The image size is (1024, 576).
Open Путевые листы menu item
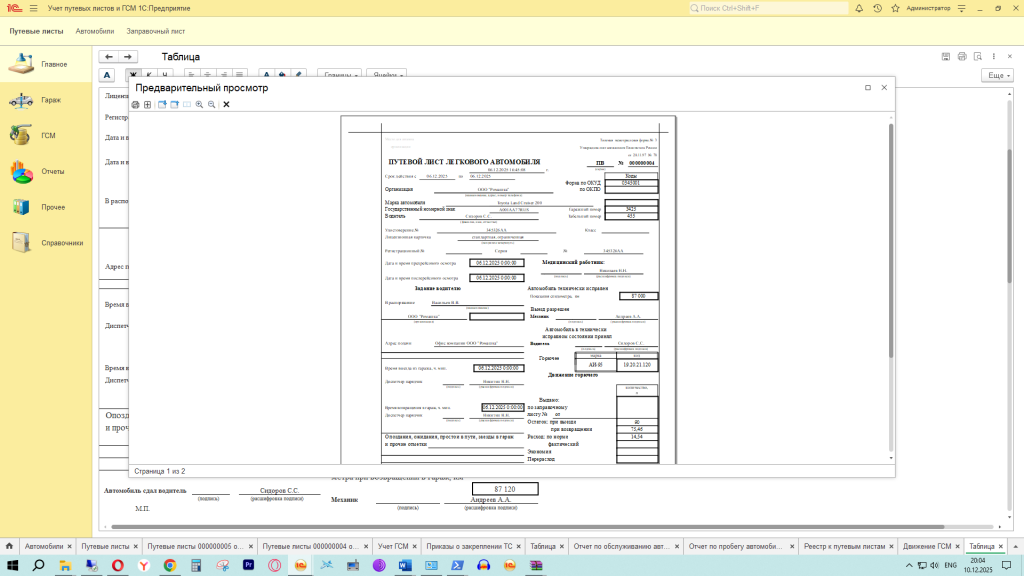click(37, 31)
